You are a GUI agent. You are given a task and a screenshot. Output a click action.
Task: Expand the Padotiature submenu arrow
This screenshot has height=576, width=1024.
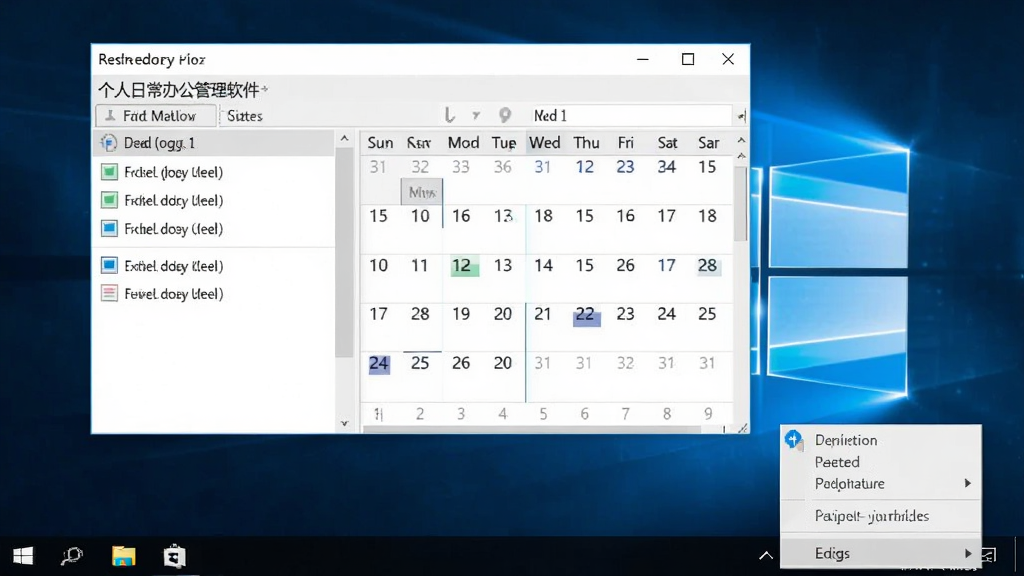tap(968, 483)
